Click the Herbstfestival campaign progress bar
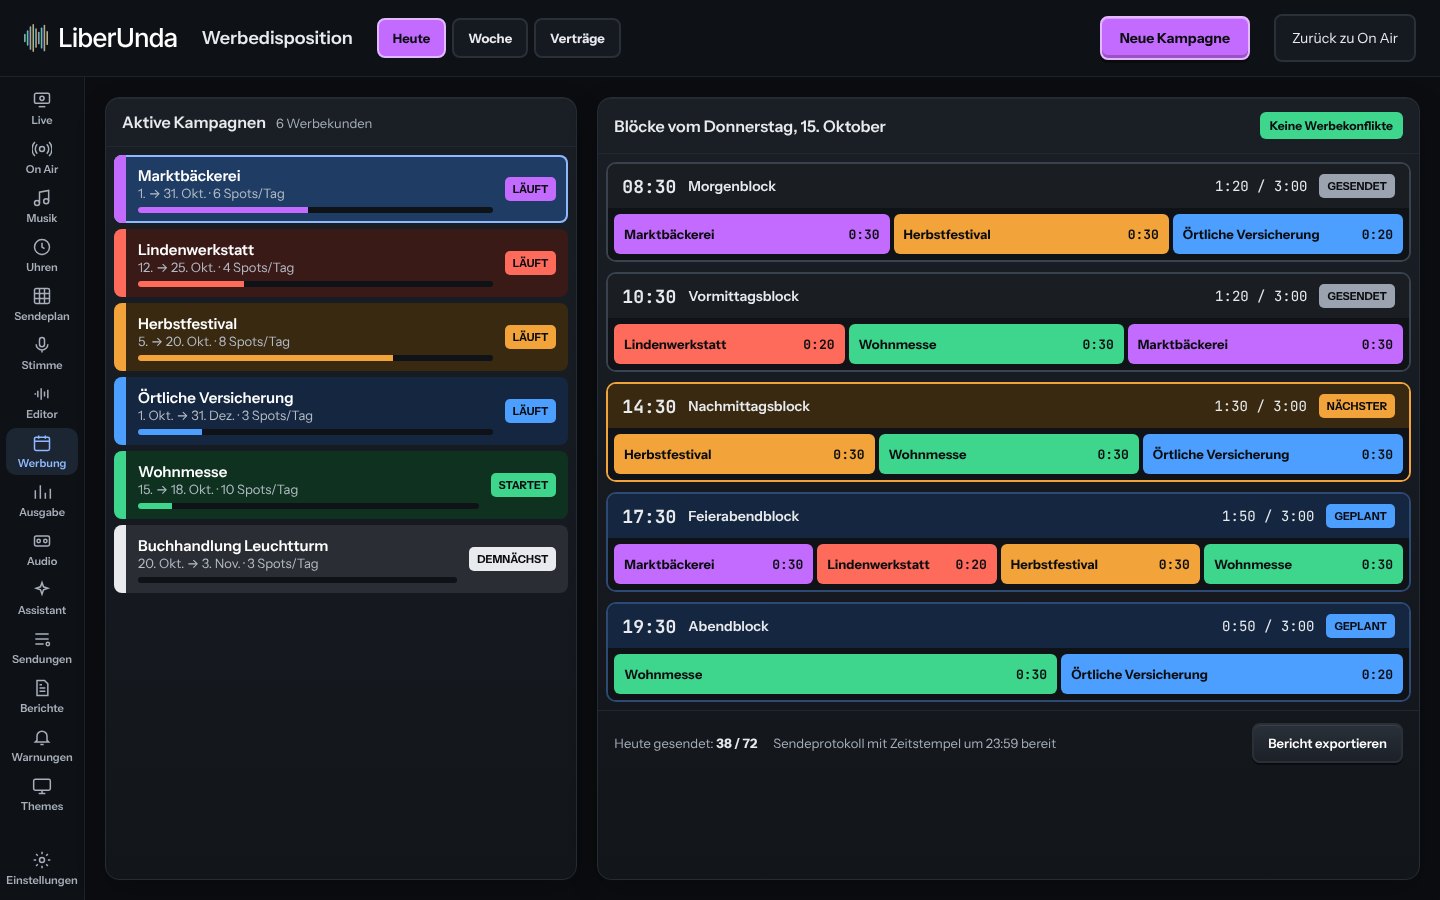The image size is (1440, 900). (x=315, y=358)
